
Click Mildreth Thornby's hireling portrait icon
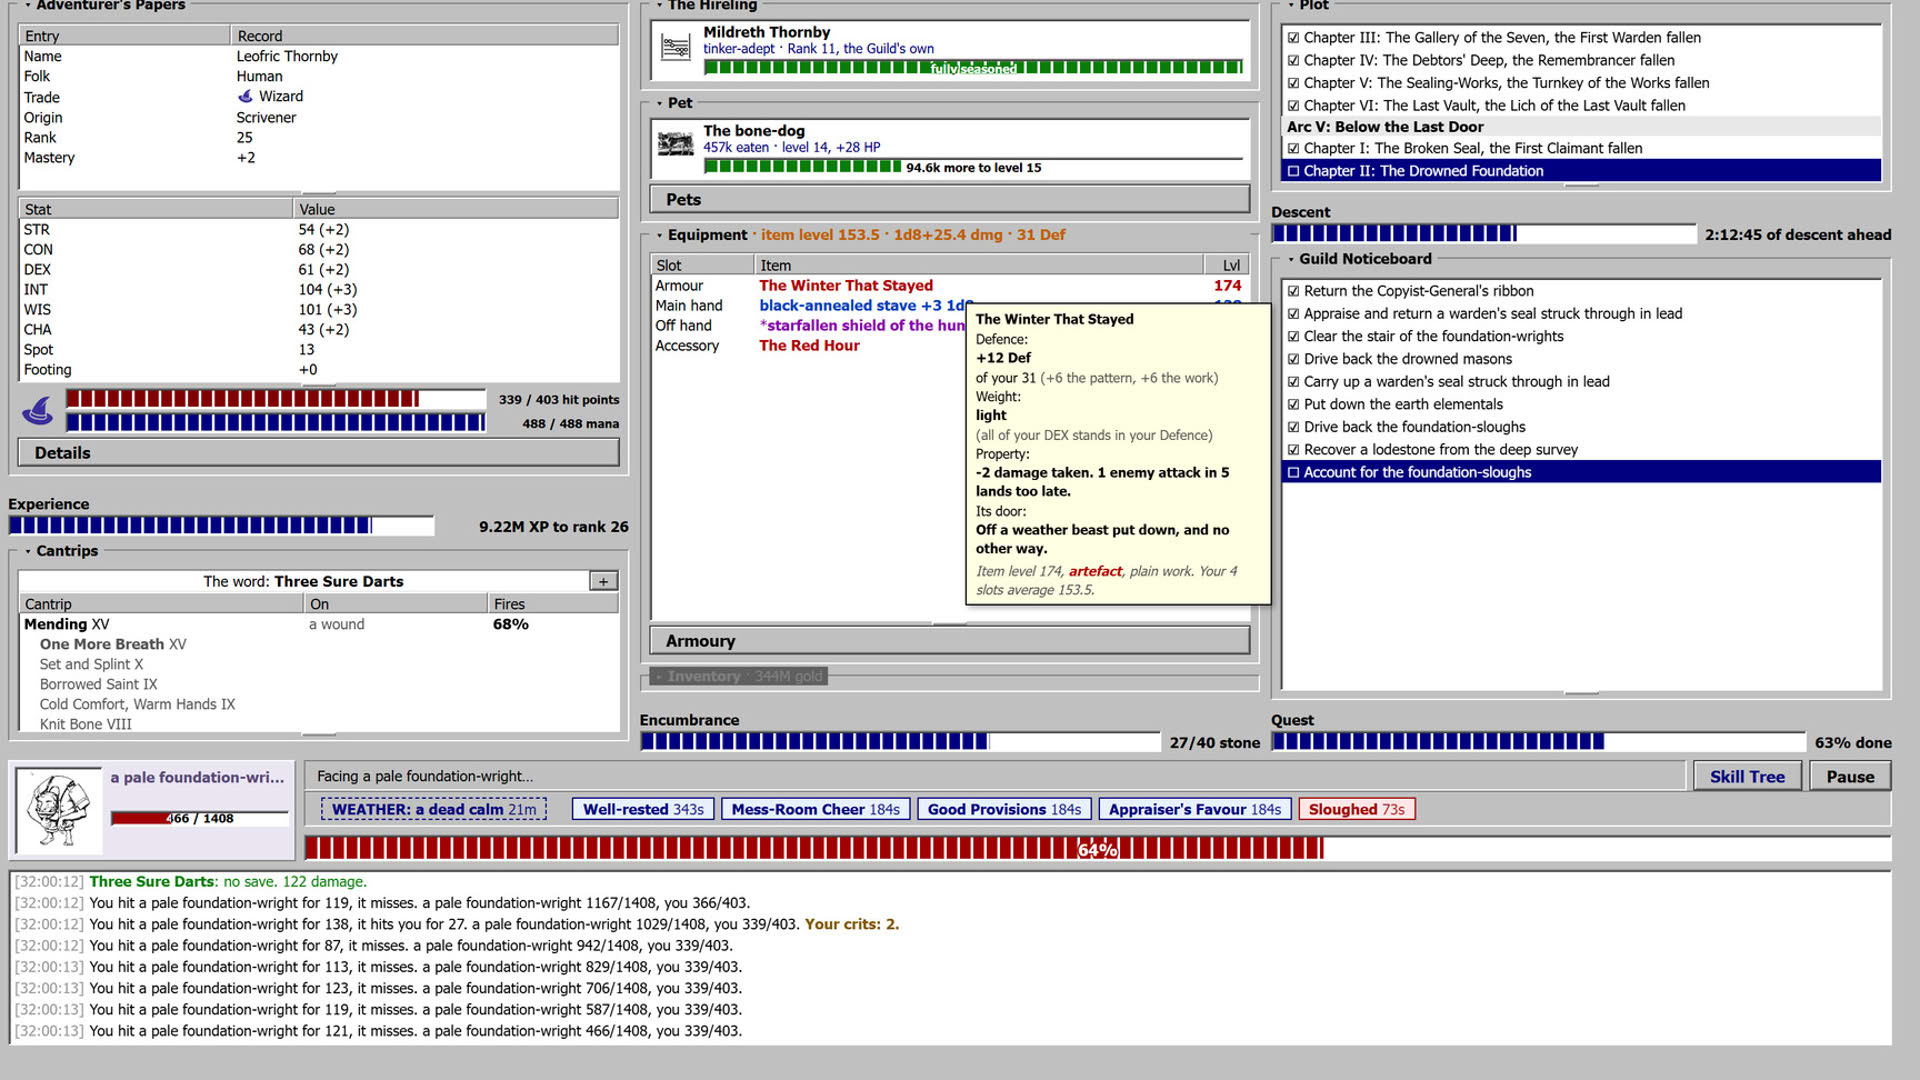pos(676,47)
